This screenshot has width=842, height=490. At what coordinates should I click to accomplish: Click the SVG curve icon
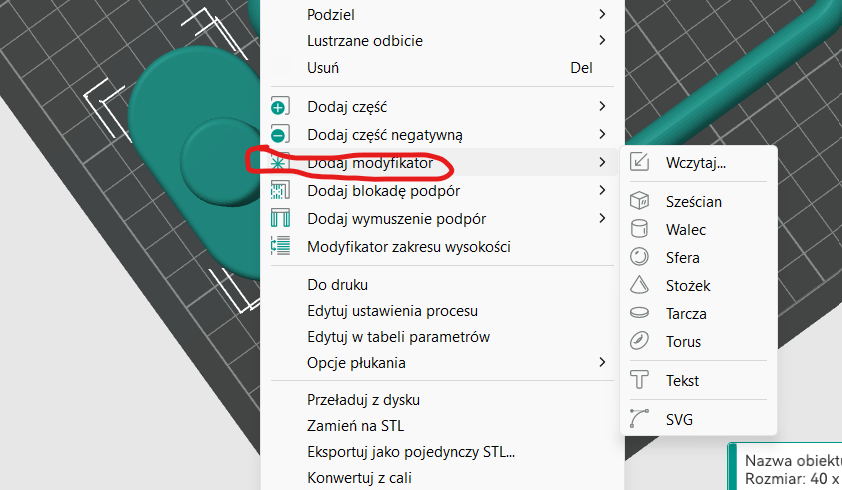tap(639, 420)
